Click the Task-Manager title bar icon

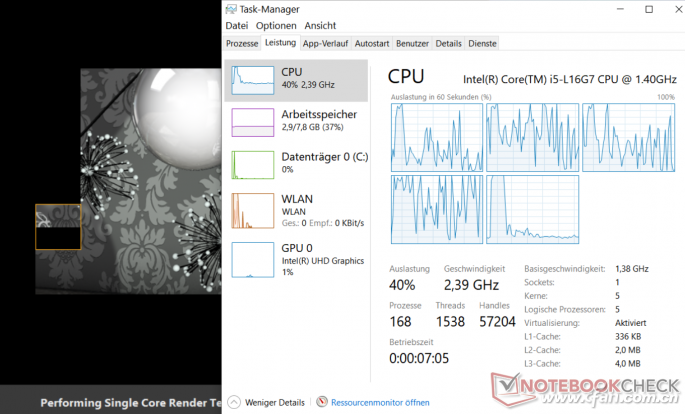(231, 9)
